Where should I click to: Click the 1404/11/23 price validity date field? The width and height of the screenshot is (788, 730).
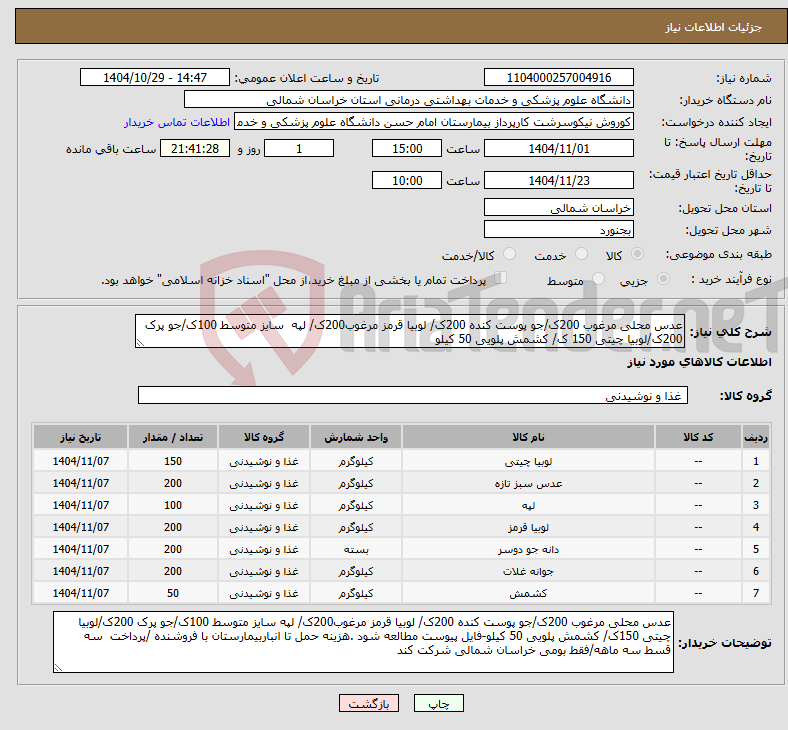[558, 180]
